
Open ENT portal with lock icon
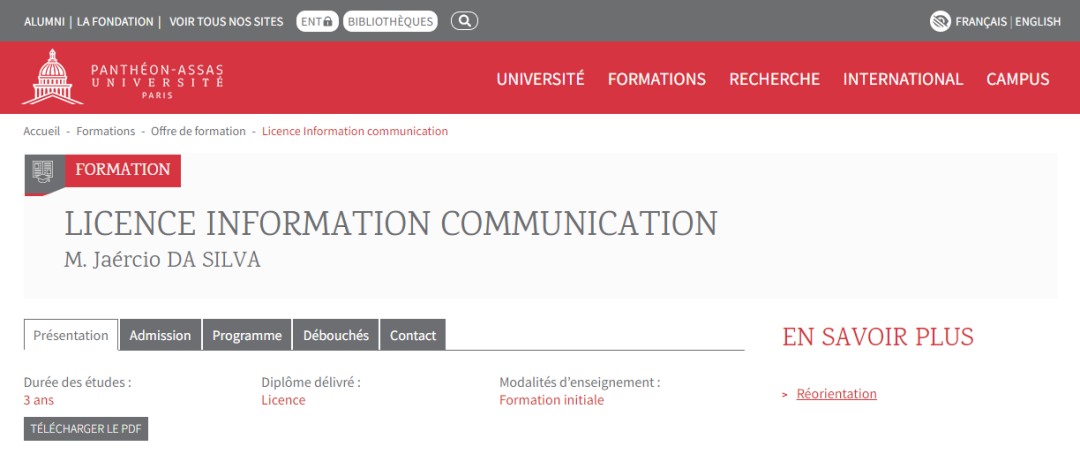pos(317,21)
